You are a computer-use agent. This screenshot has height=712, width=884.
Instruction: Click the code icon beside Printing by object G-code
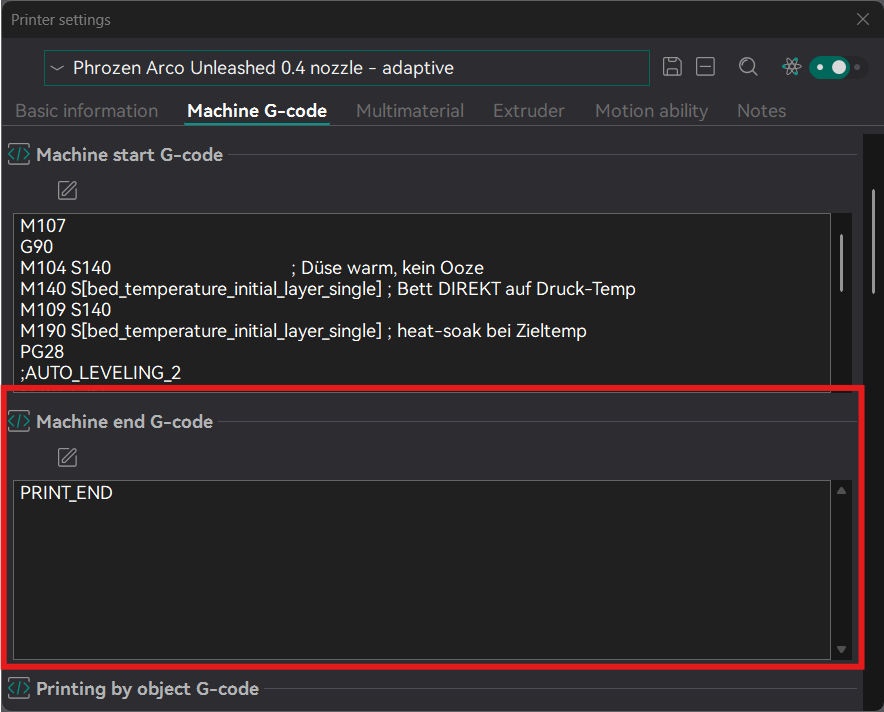pyautogui.click(x=19, y=688)
